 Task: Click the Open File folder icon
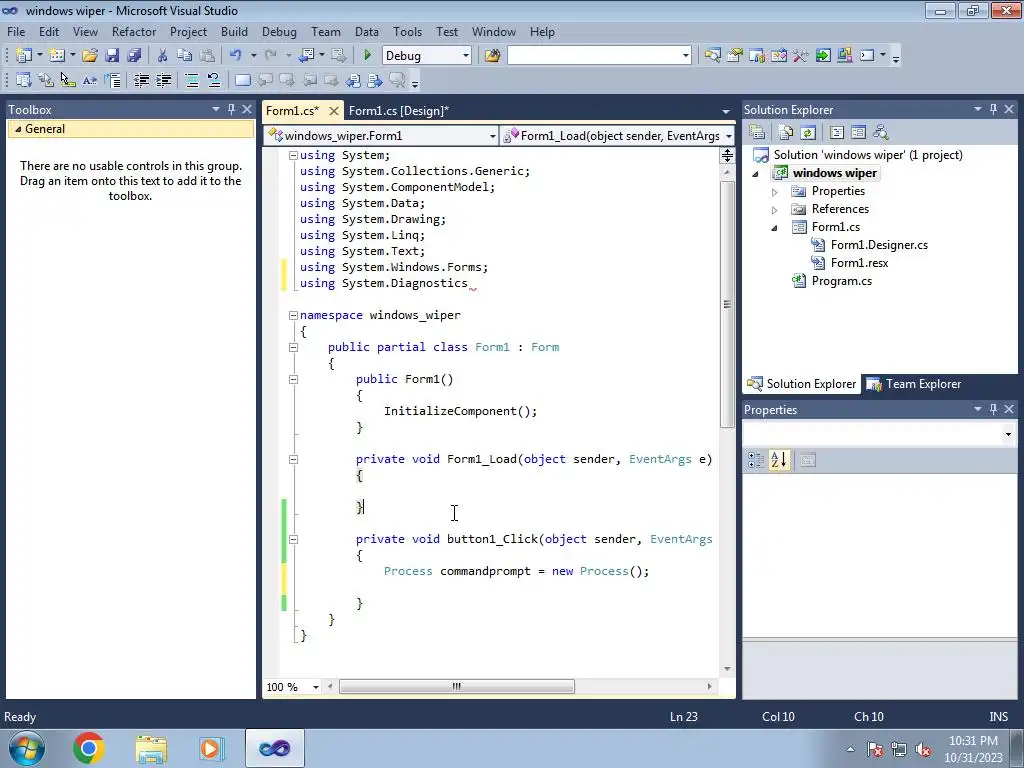89,56
